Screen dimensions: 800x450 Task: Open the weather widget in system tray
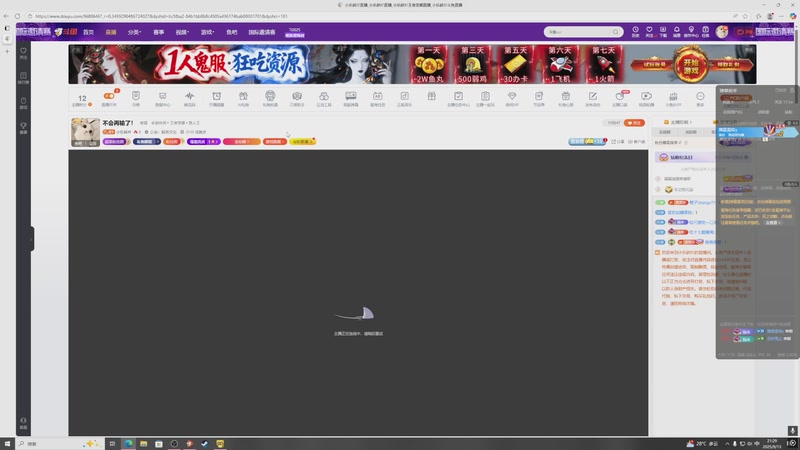pos(702,443)
